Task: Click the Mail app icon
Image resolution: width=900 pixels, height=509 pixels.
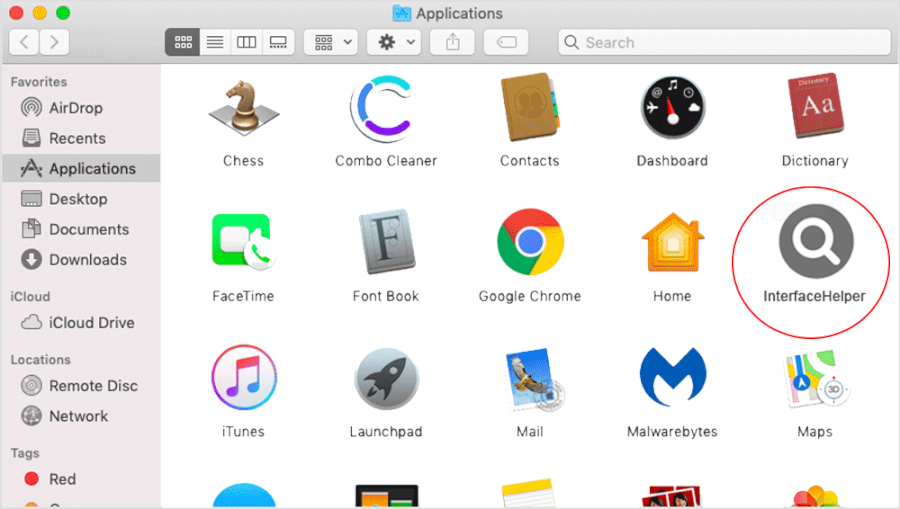Action: tap(533, 379)
